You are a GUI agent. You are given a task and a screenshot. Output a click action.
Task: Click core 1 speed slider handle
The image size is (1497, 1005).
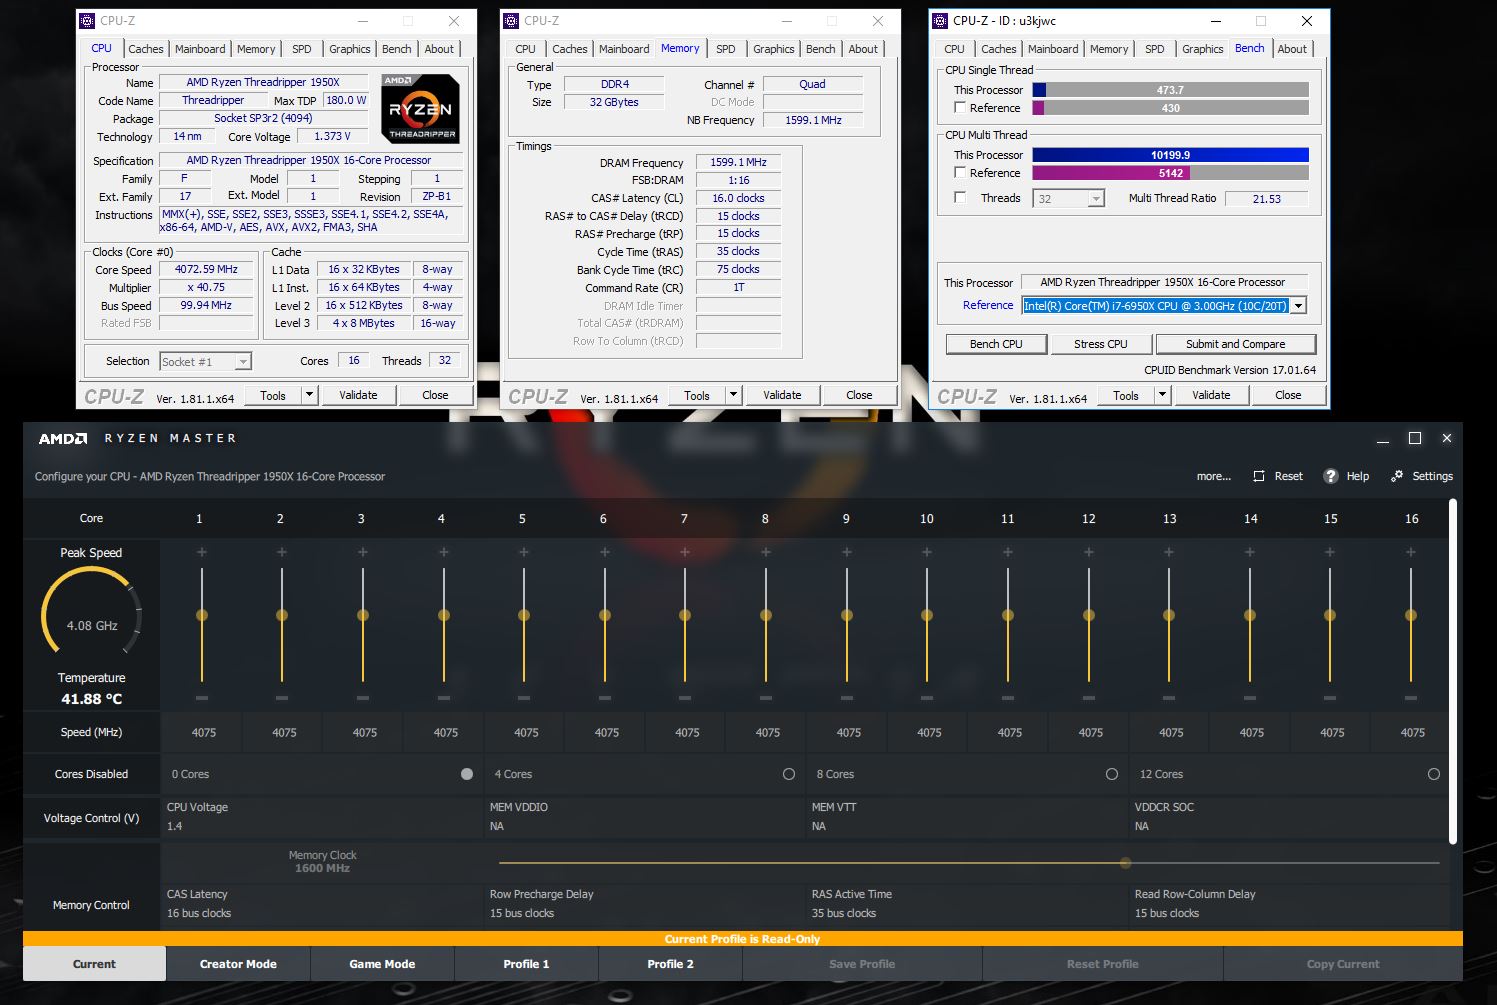pyautogui.click(x=202, y=615)
